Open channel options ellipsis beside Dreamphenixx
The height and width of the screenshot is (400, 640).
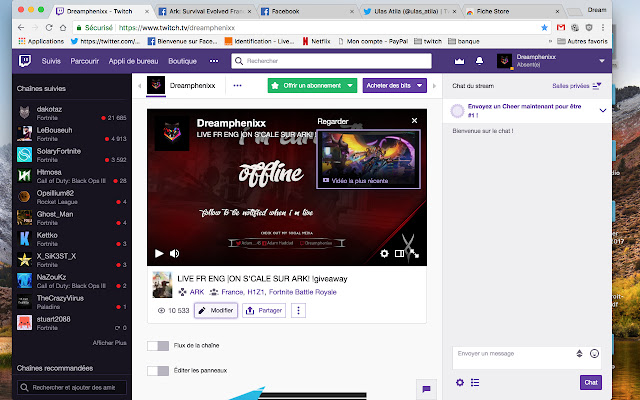[x=237, y=85]
